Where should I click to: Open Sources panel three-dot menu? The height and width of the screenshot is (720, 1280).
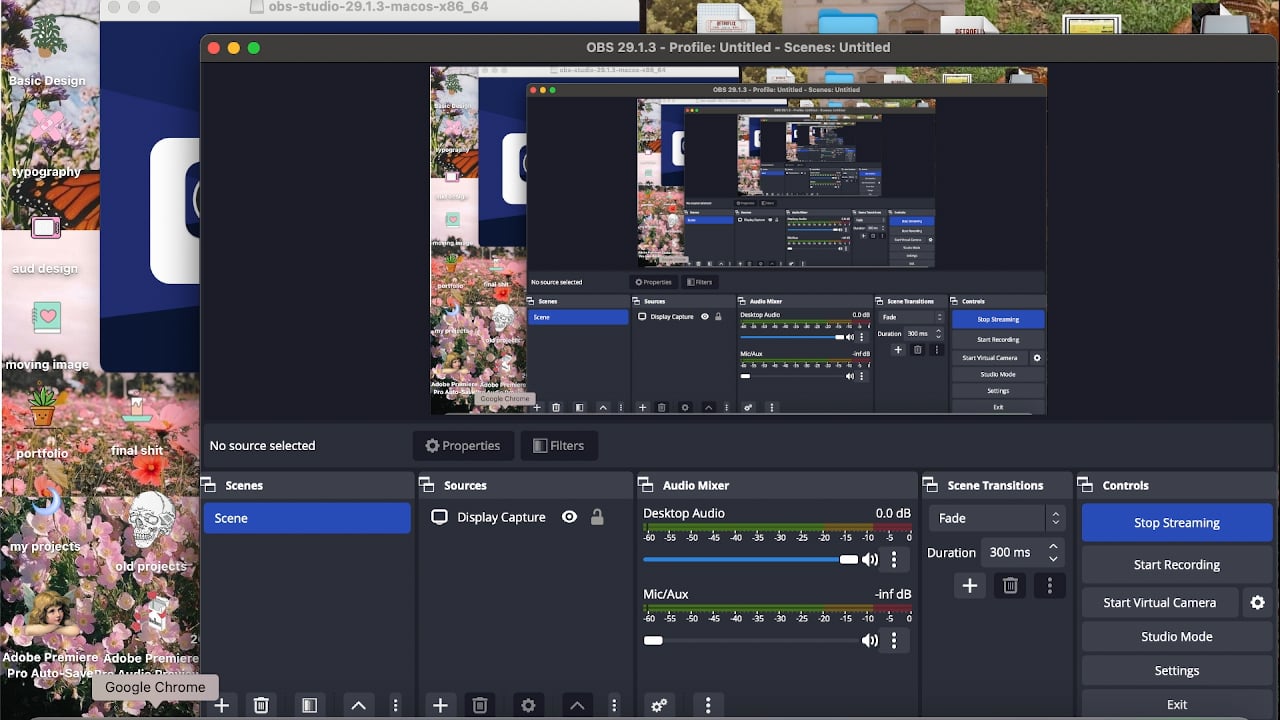614,705
